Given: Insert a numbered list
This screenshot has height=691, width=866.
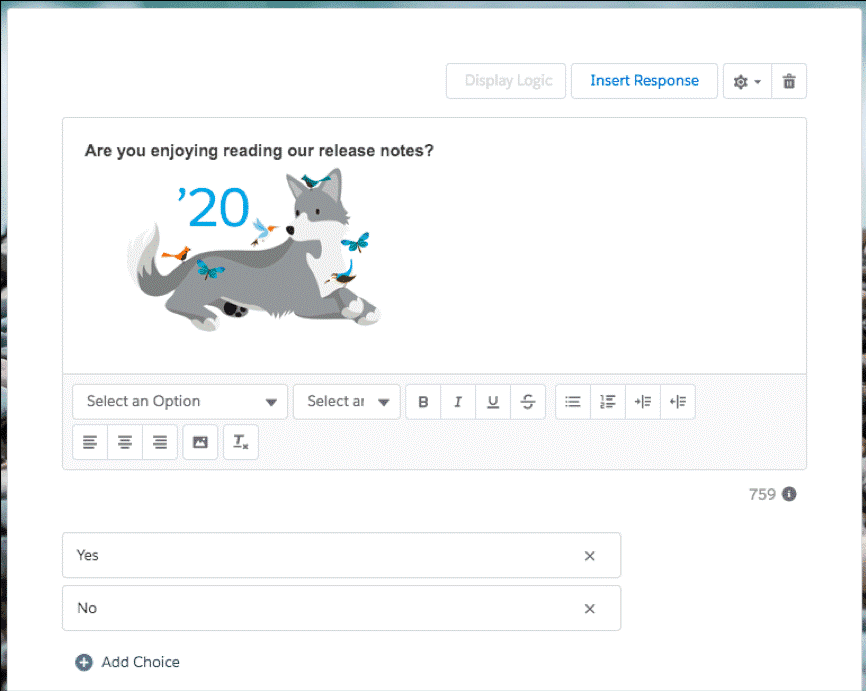Looking at the screenshot, I should point(608,402).
